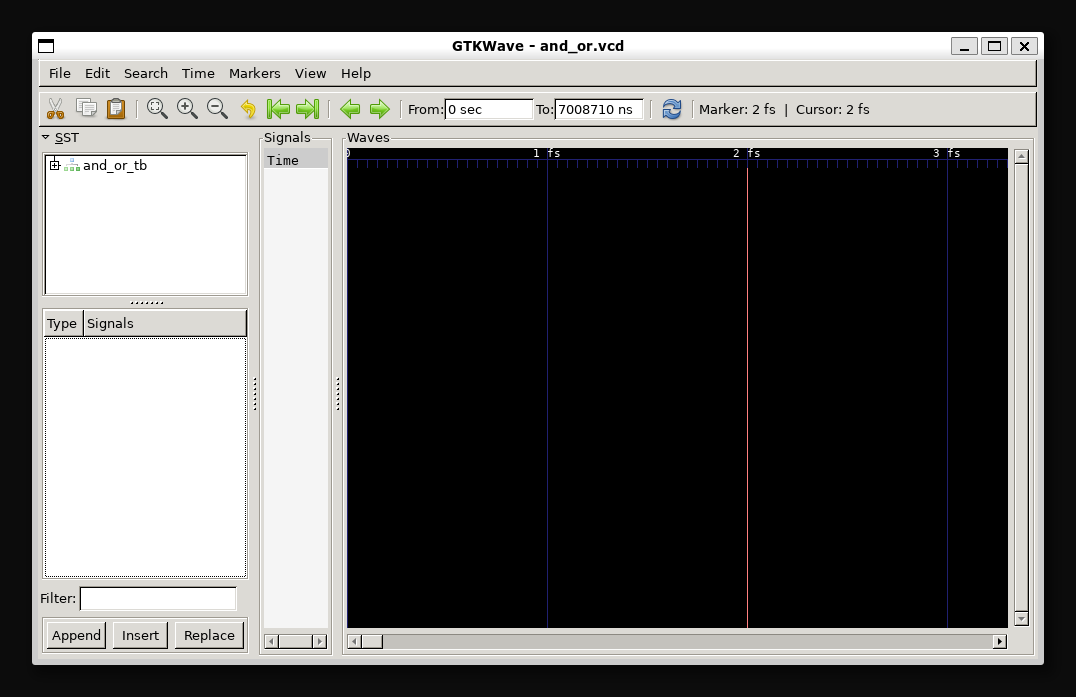
Task: Click waves vertical scroll down arrow
Action: (1021, 619)
